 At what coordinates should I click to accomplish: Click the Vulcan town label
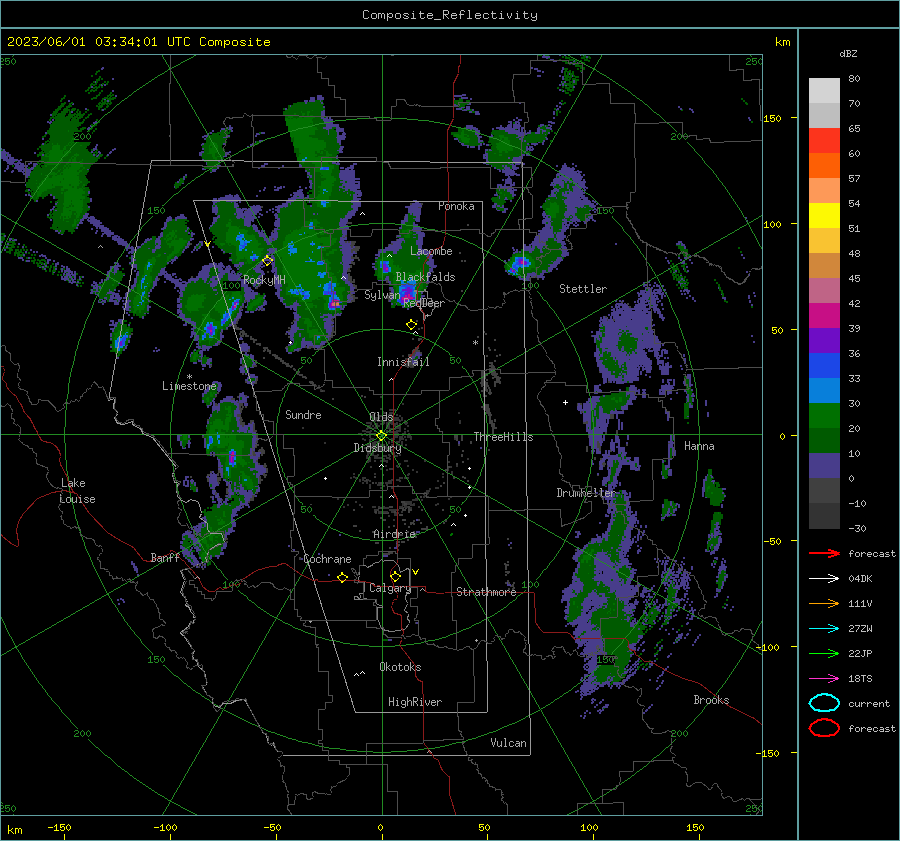[x=508, y=743]
